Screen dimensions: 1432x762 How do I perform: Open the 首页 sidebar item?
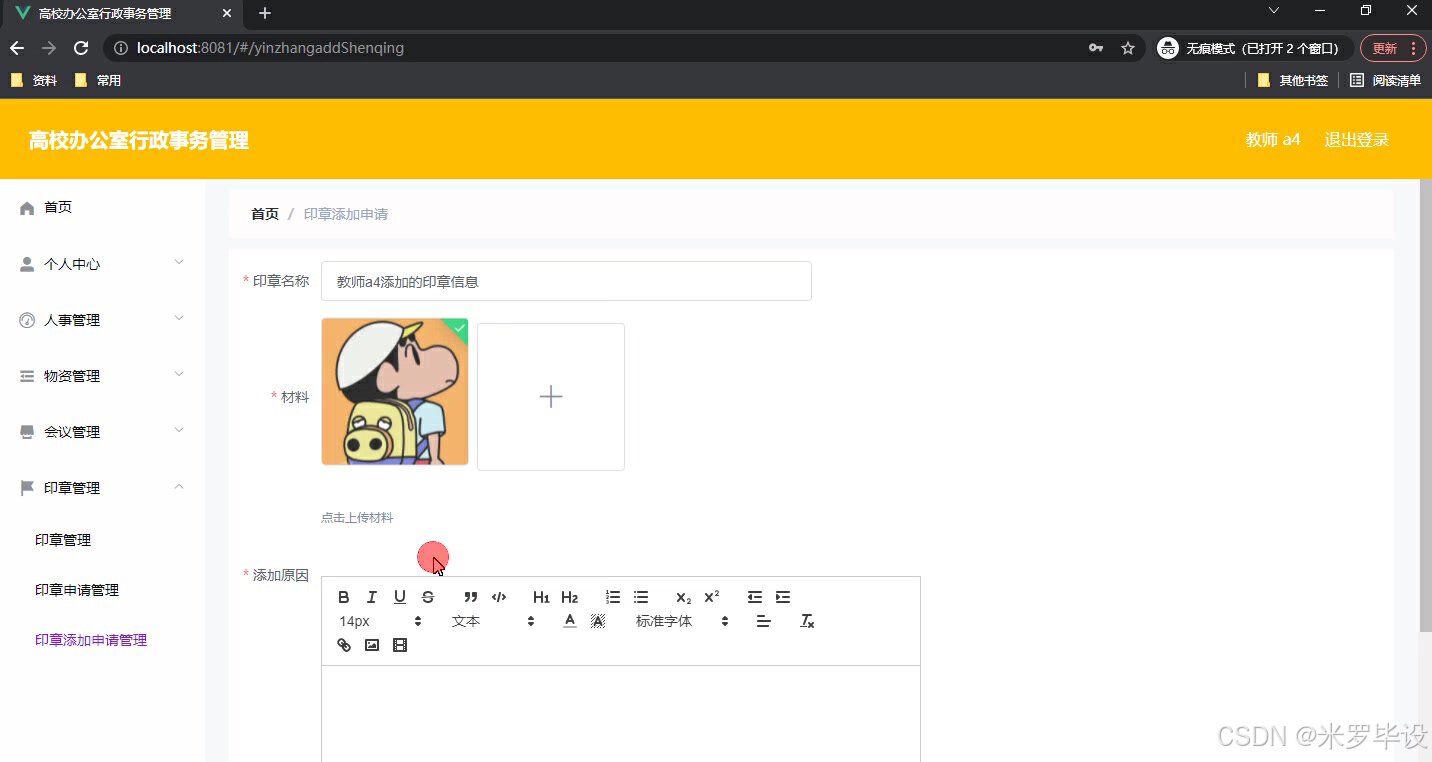coord(103,207)
